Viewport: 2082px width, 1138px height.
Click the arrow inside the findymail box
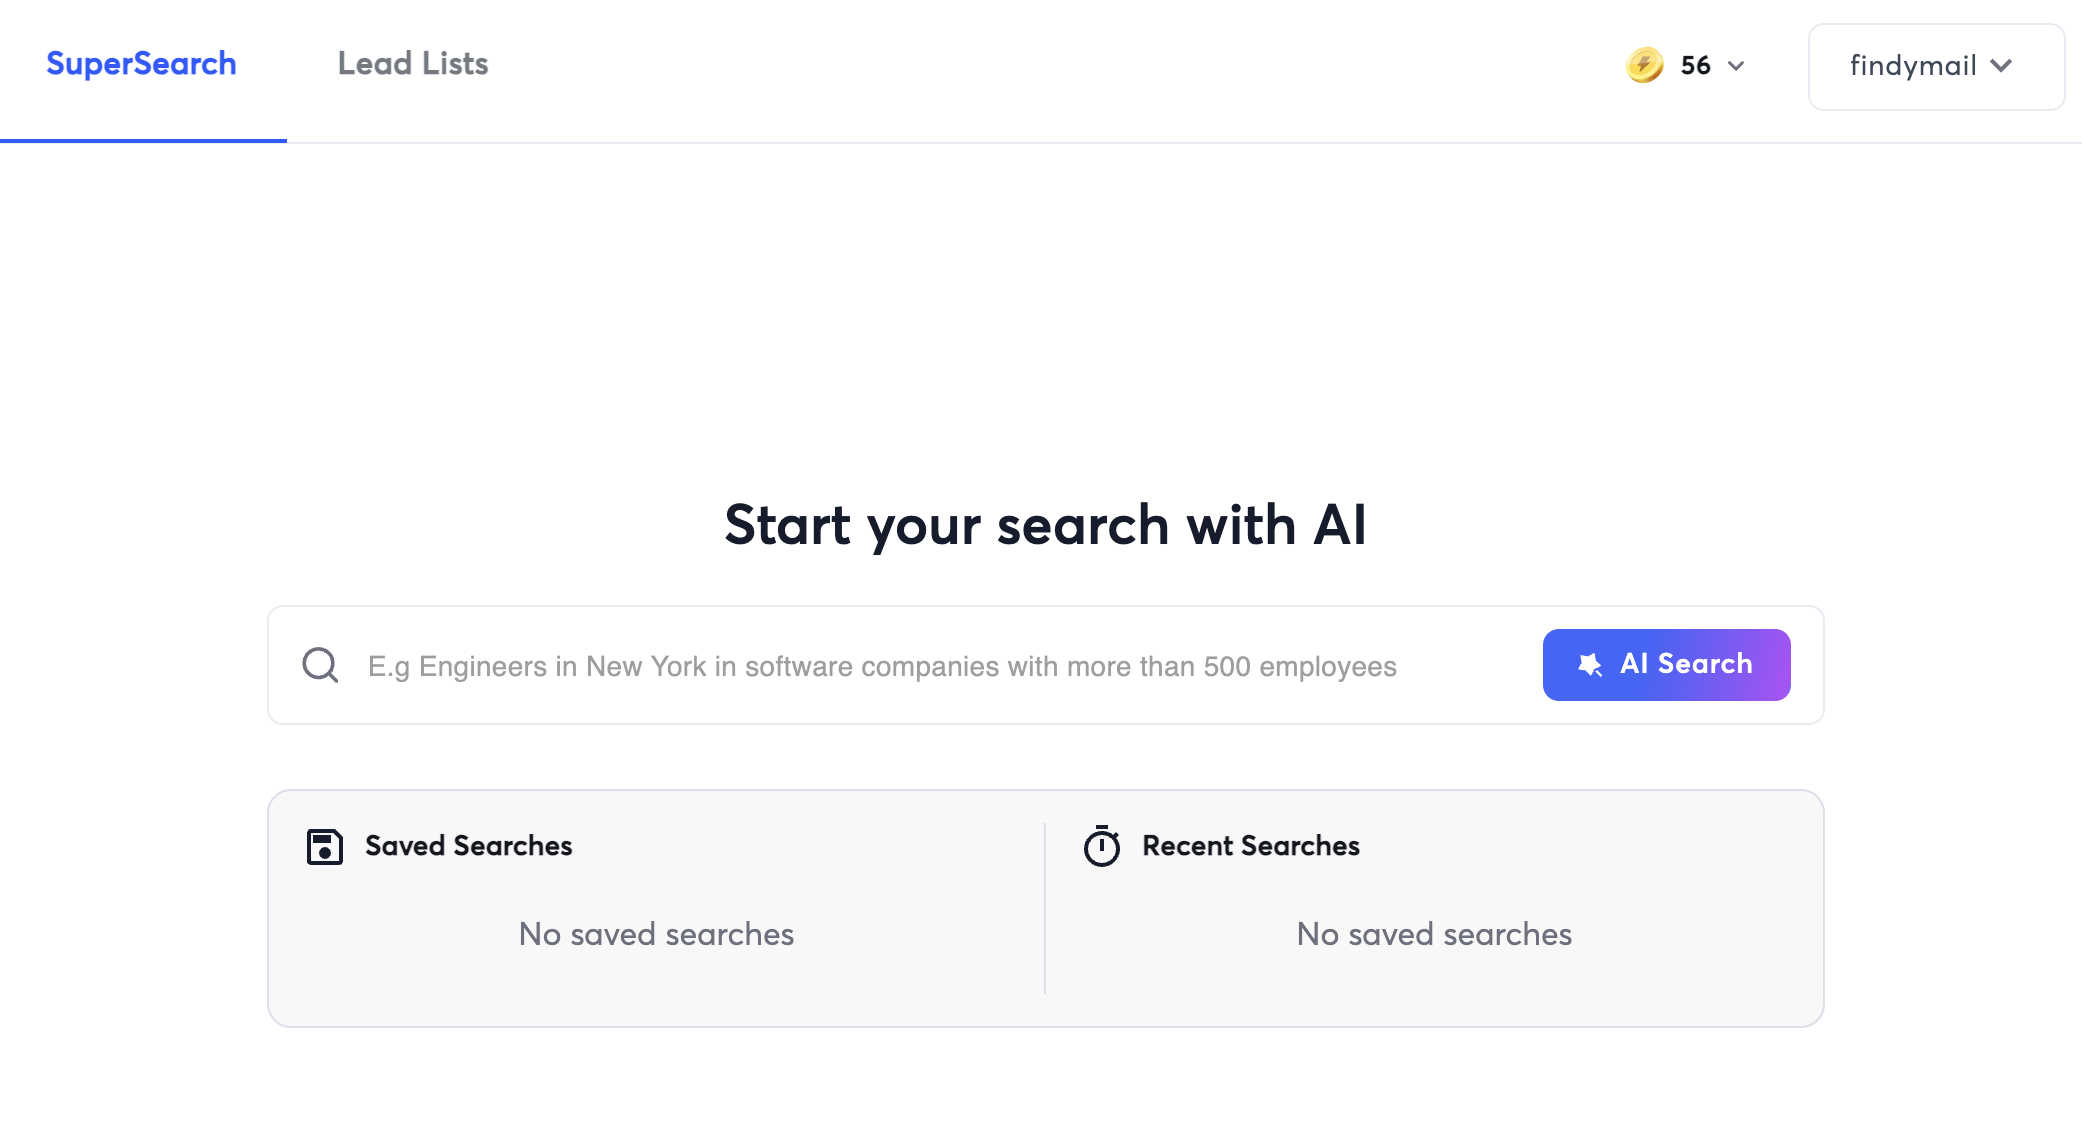[2001, 66]
